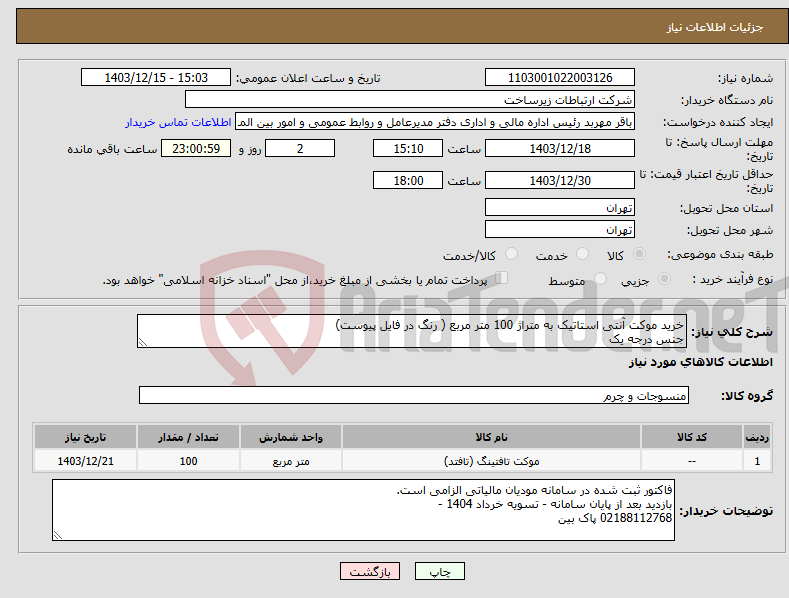Click the چاپ (print) button

point(439,571)
